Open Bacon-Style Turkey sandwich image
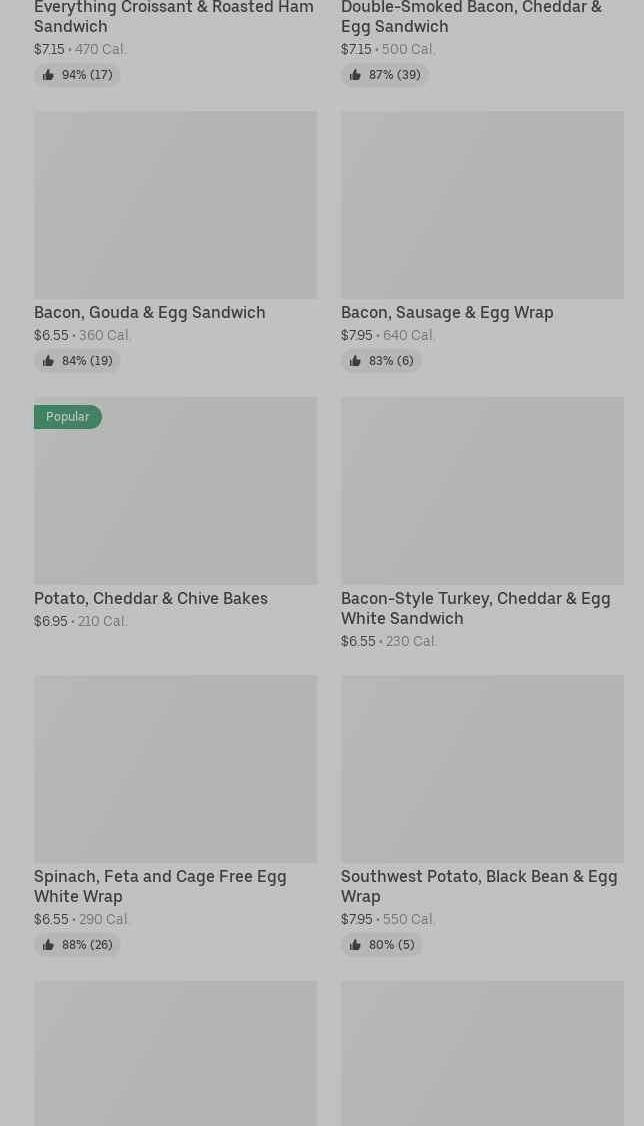The width and height of the screenshot is (644, 1126). click(x=482, y=490)
